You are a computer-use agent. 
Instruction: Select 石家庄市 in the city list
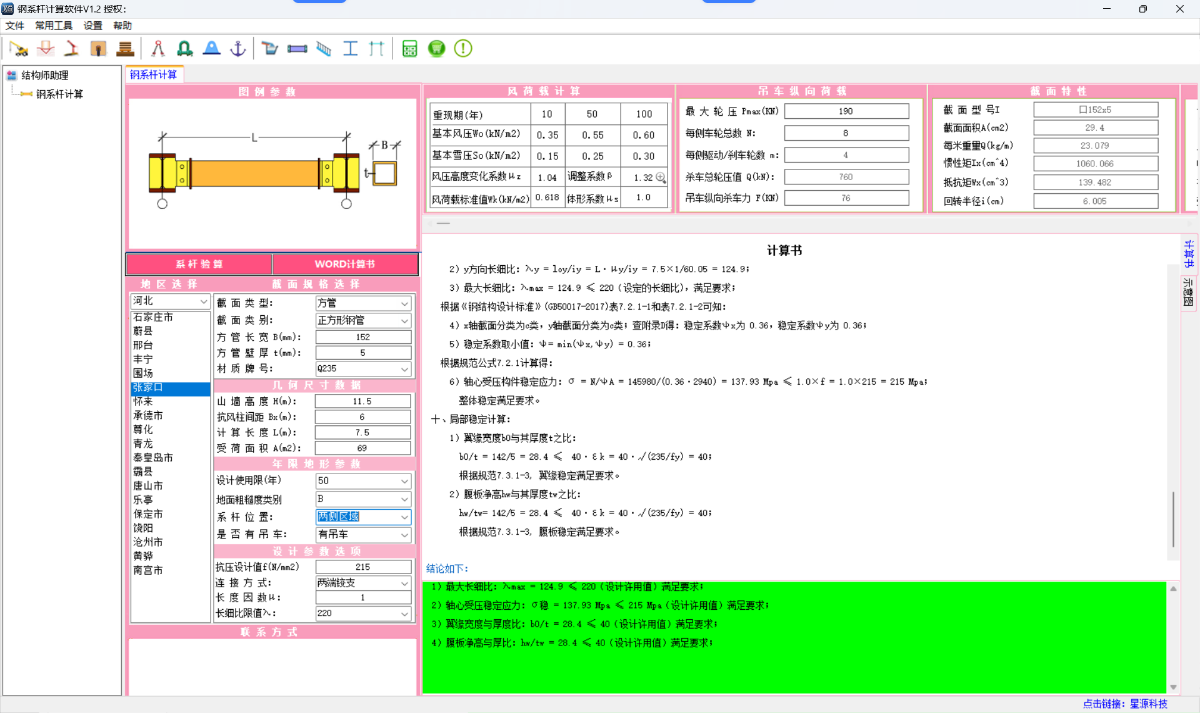(170, 317)
